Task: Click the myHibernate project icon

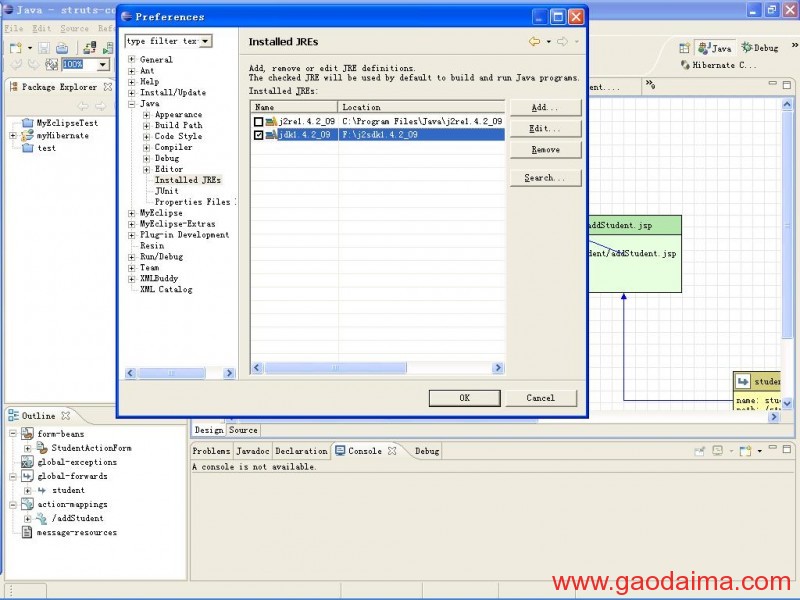Action: click(x=27, y=135)
